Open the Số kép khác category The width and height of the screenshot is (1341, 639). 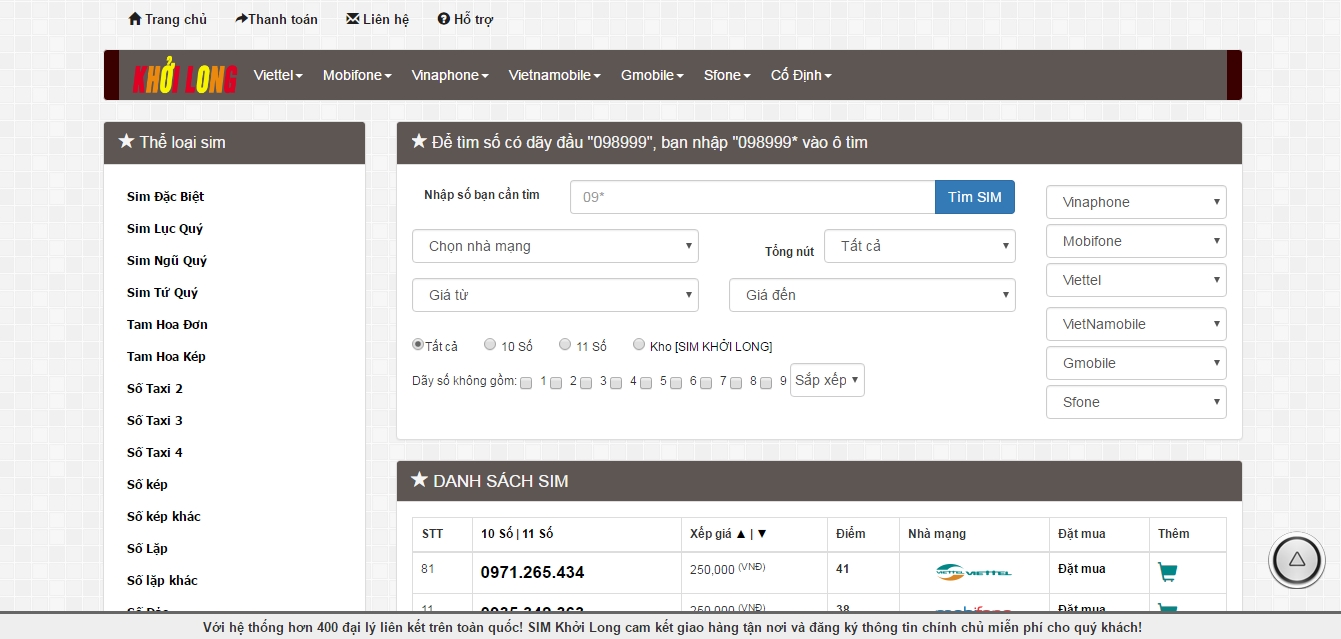(164, 516)
